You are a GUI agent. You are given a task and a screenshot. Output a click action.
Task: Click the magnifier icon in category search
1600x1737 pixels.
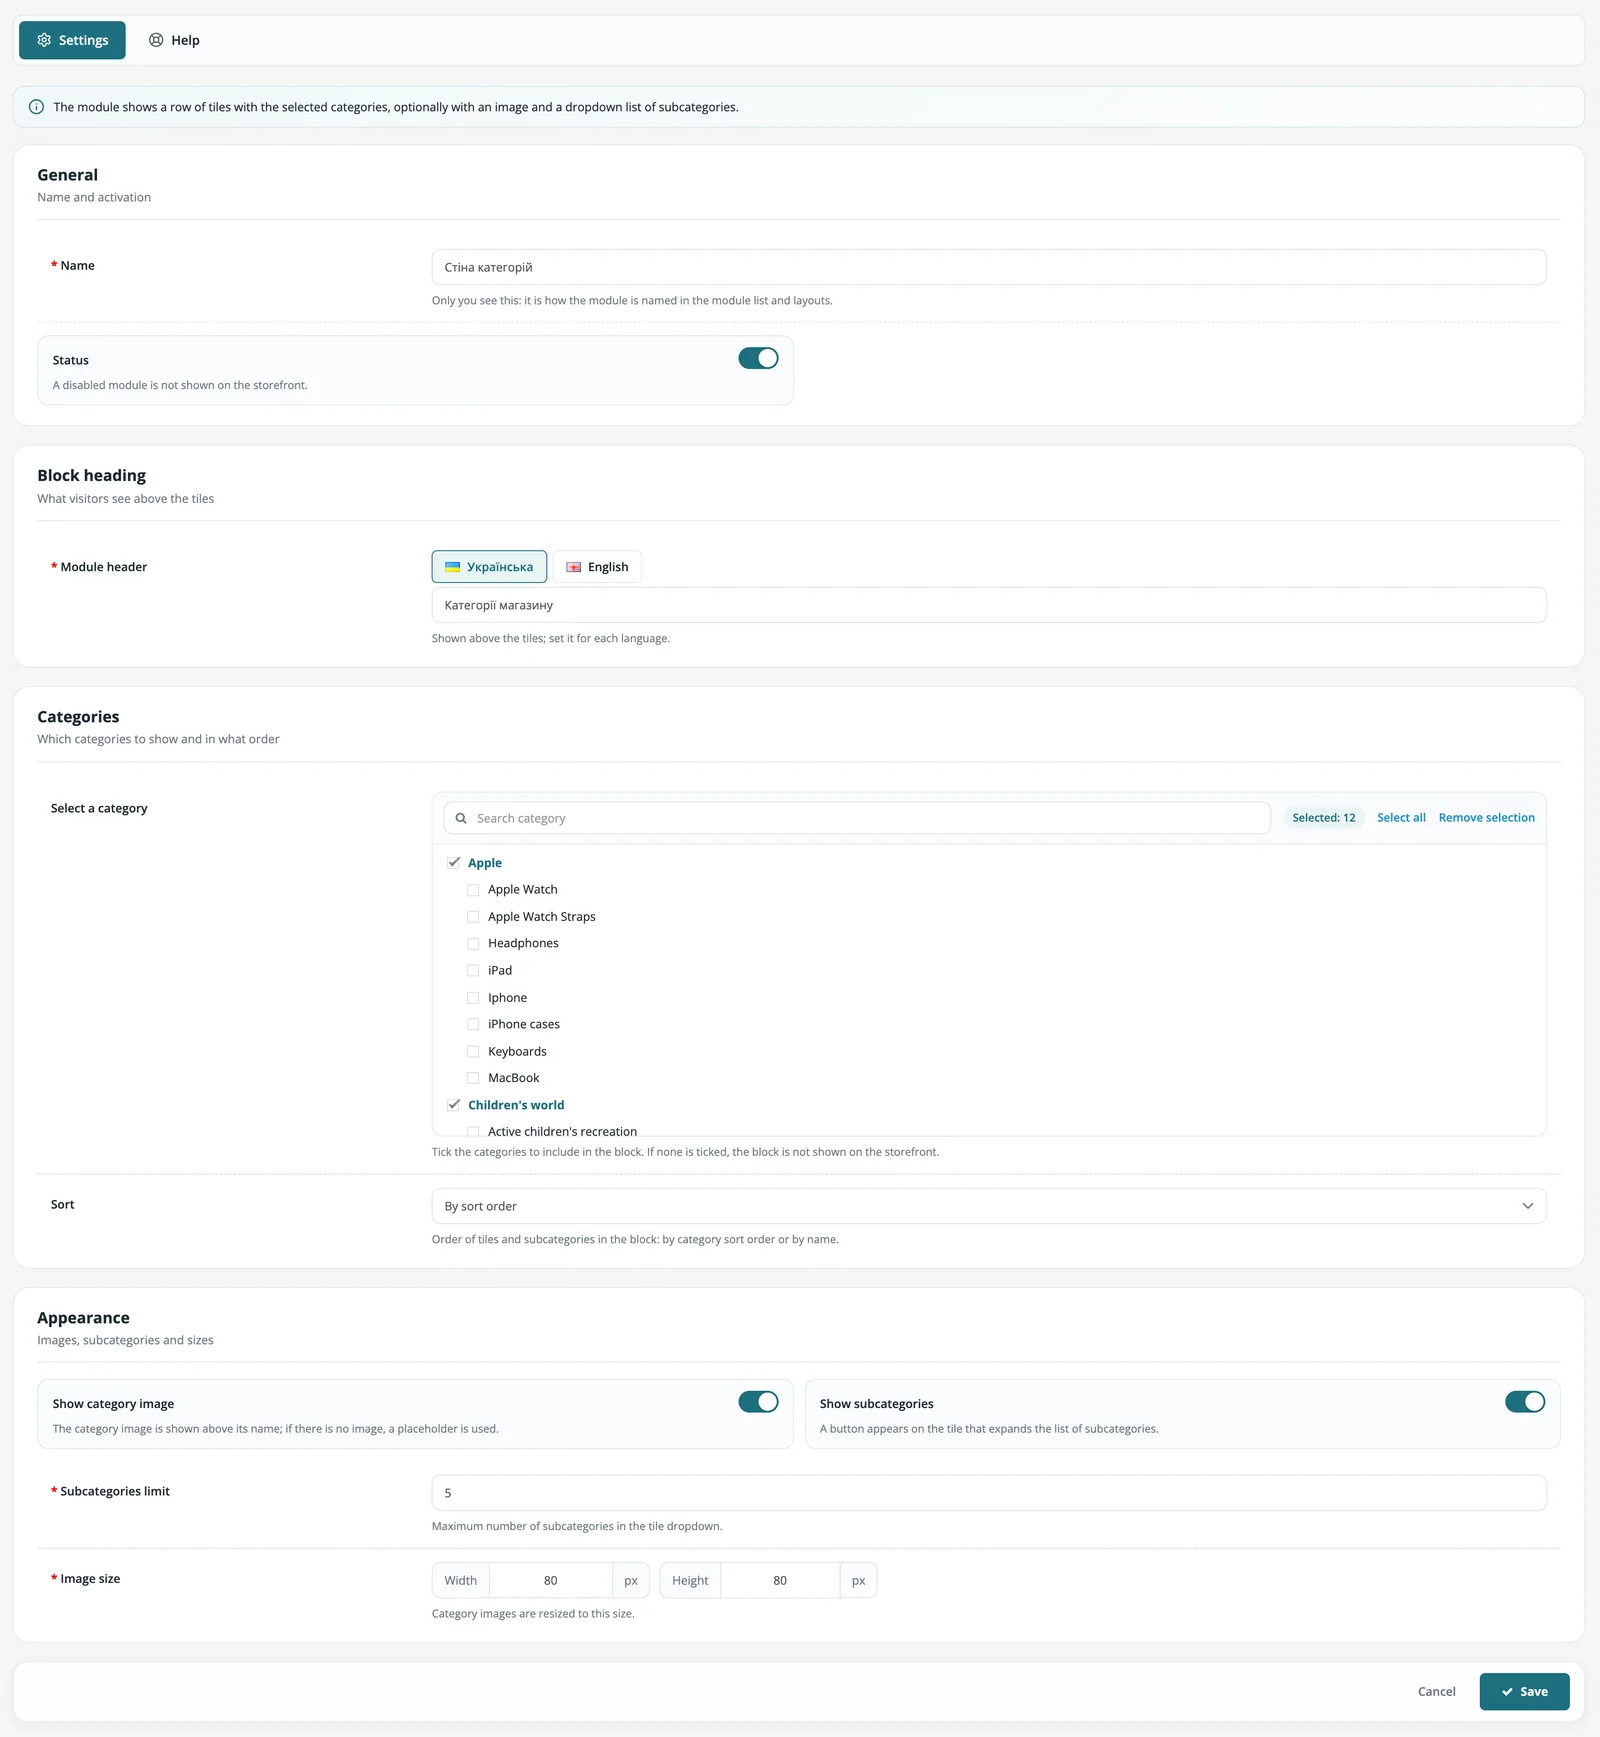(x=461, y=818)
